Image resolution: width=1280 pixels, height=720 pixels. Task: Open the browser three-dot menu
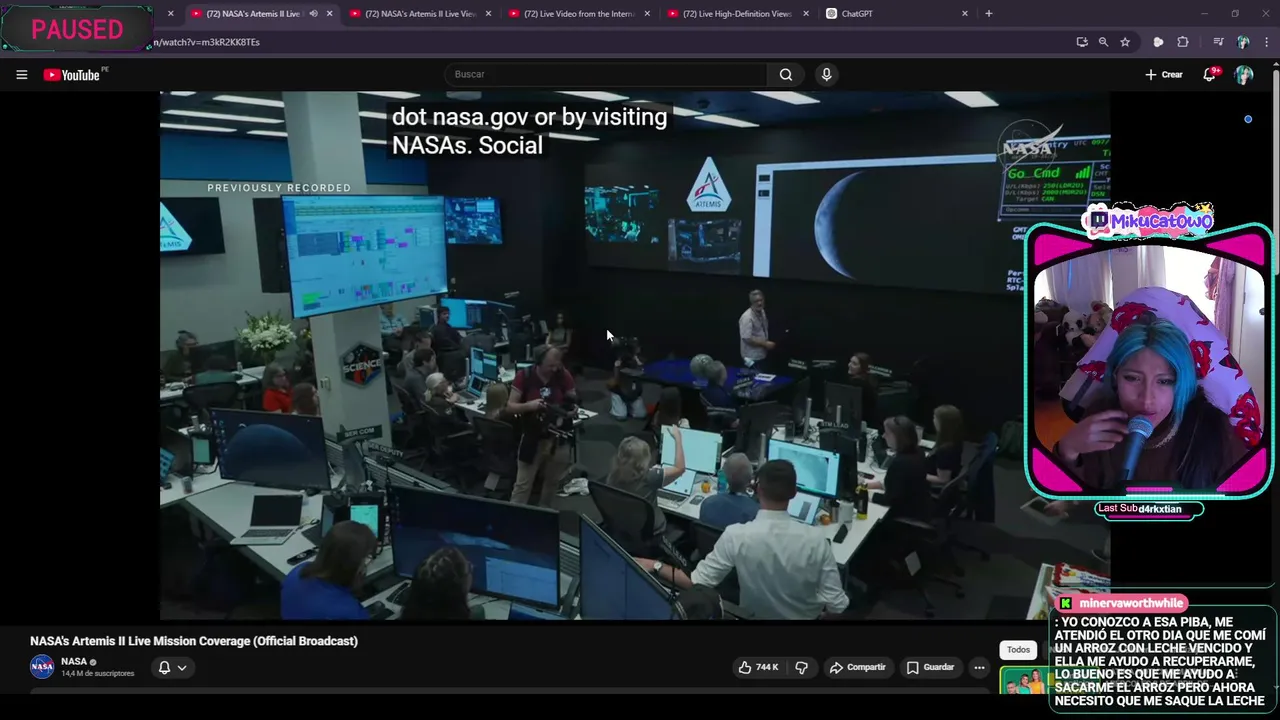[x=1265, y=42]
